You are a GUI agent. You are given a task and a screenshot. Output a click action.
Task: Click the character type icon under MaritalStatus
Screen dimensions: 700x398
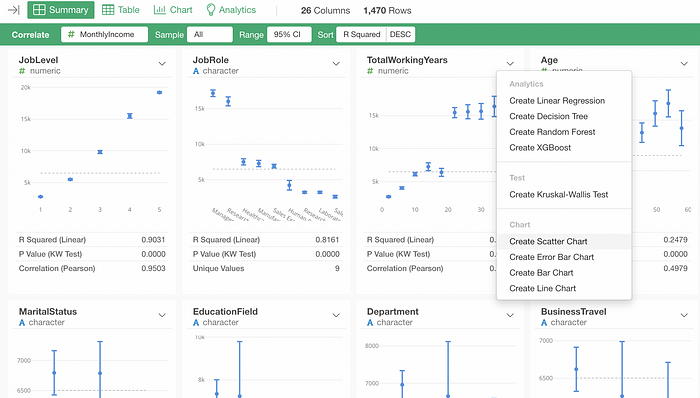point(22,323)
